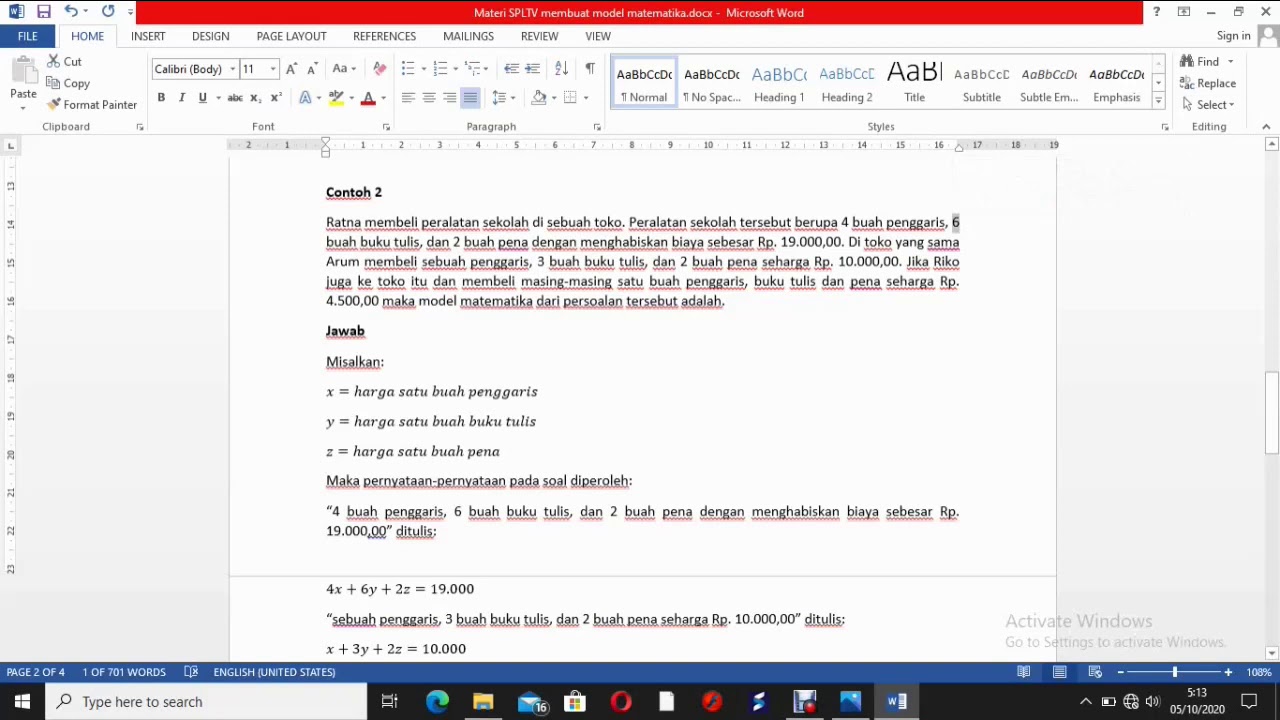
Task: Open the font name Calibri (Body) dropdown
Action: (233, 70)
